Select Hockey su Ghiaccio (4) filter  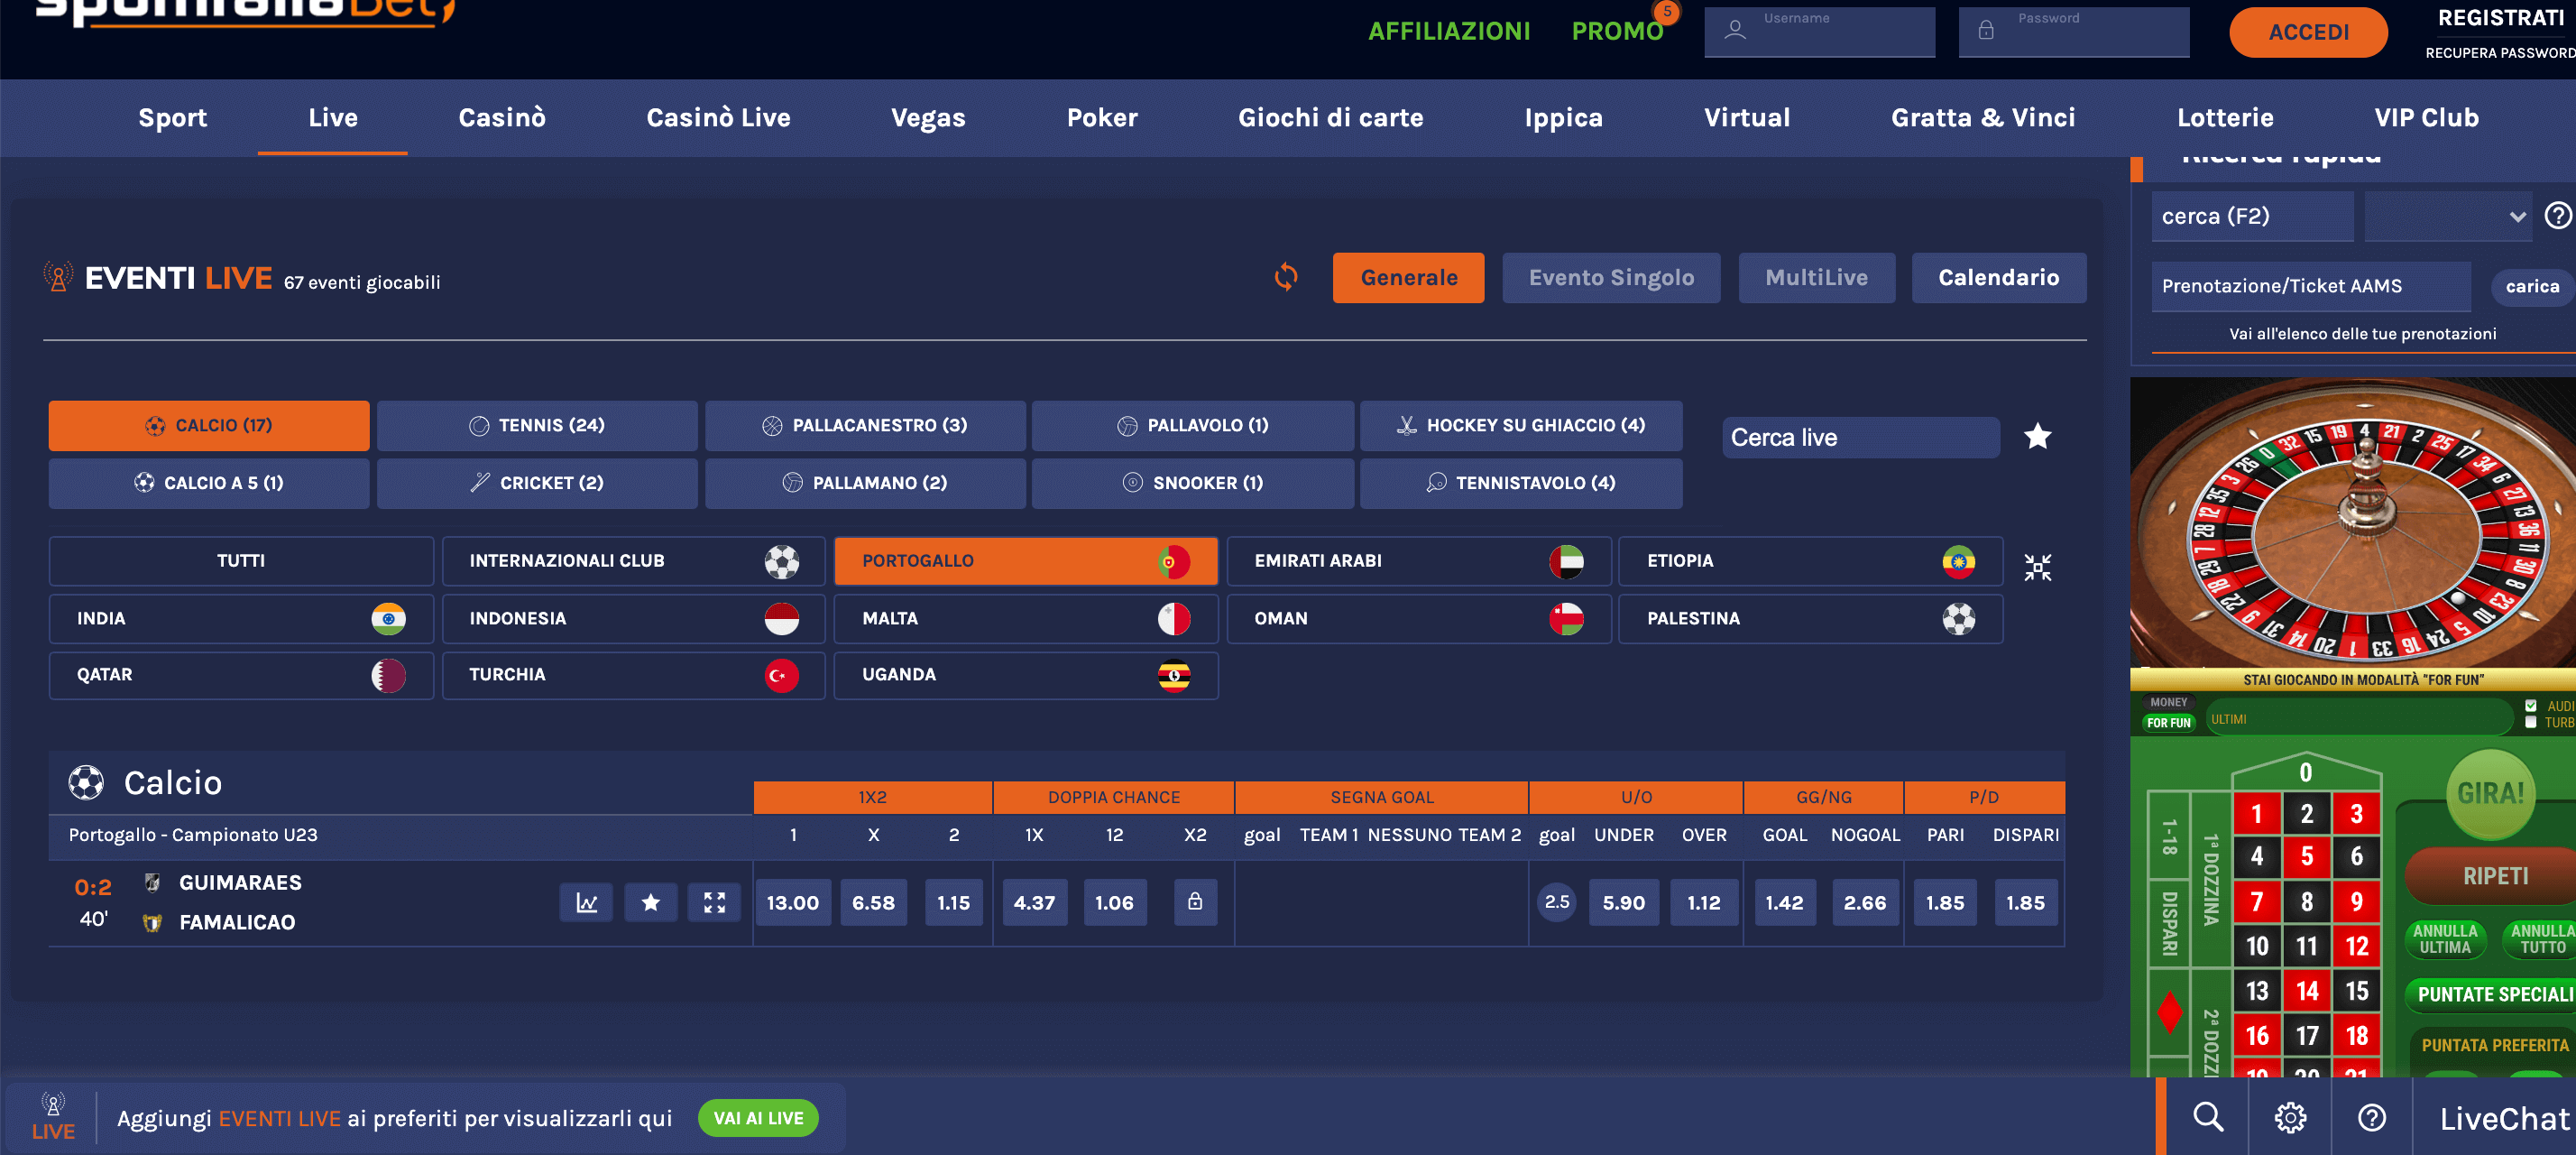pyautogui.click(x=1521, y=426)
